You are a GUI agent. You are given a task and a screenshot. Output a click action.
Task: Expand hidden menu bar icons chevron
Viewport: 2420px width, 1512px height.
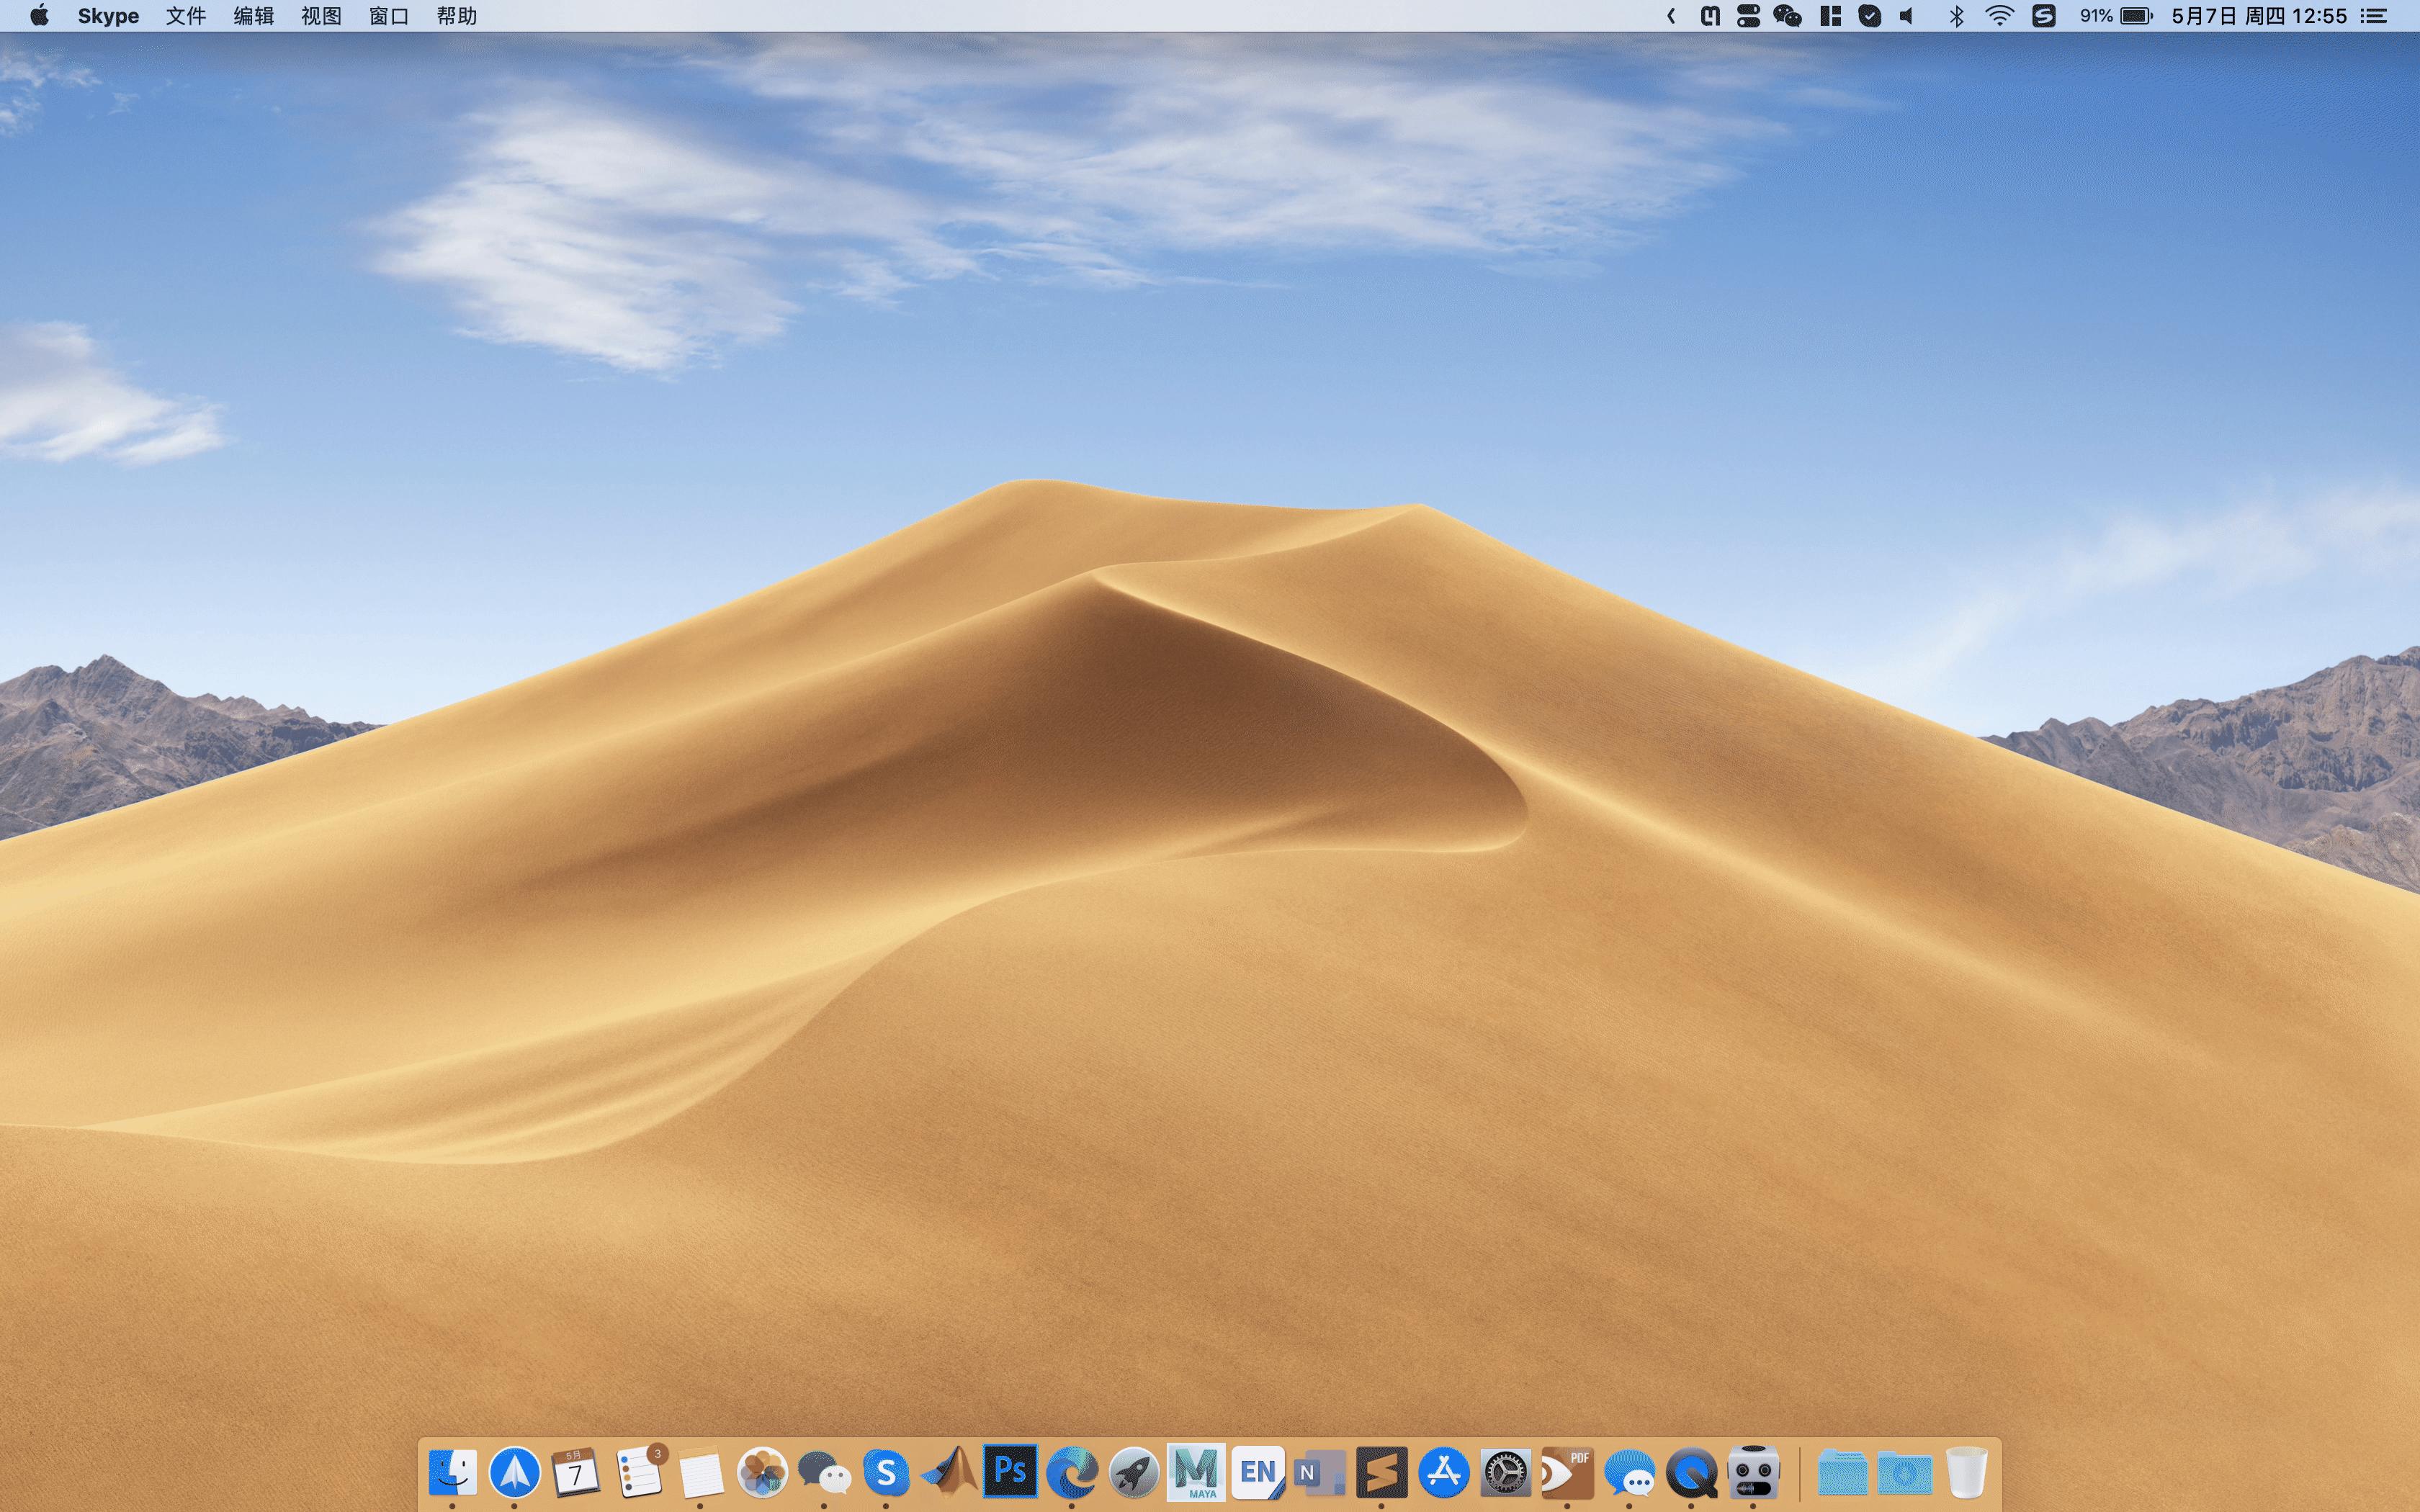1671,16
